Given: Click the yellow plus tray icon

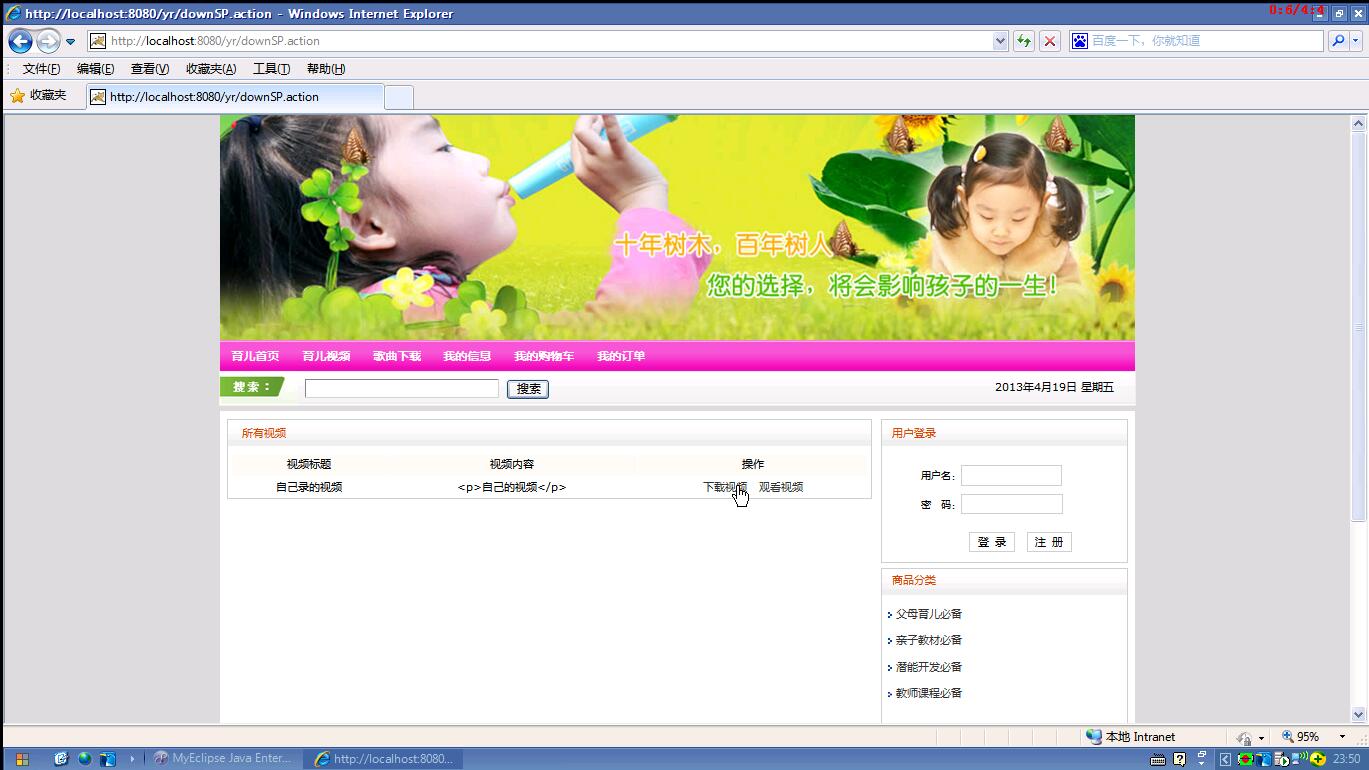Looking at the screenshot, I should [x=1318, y=759].
